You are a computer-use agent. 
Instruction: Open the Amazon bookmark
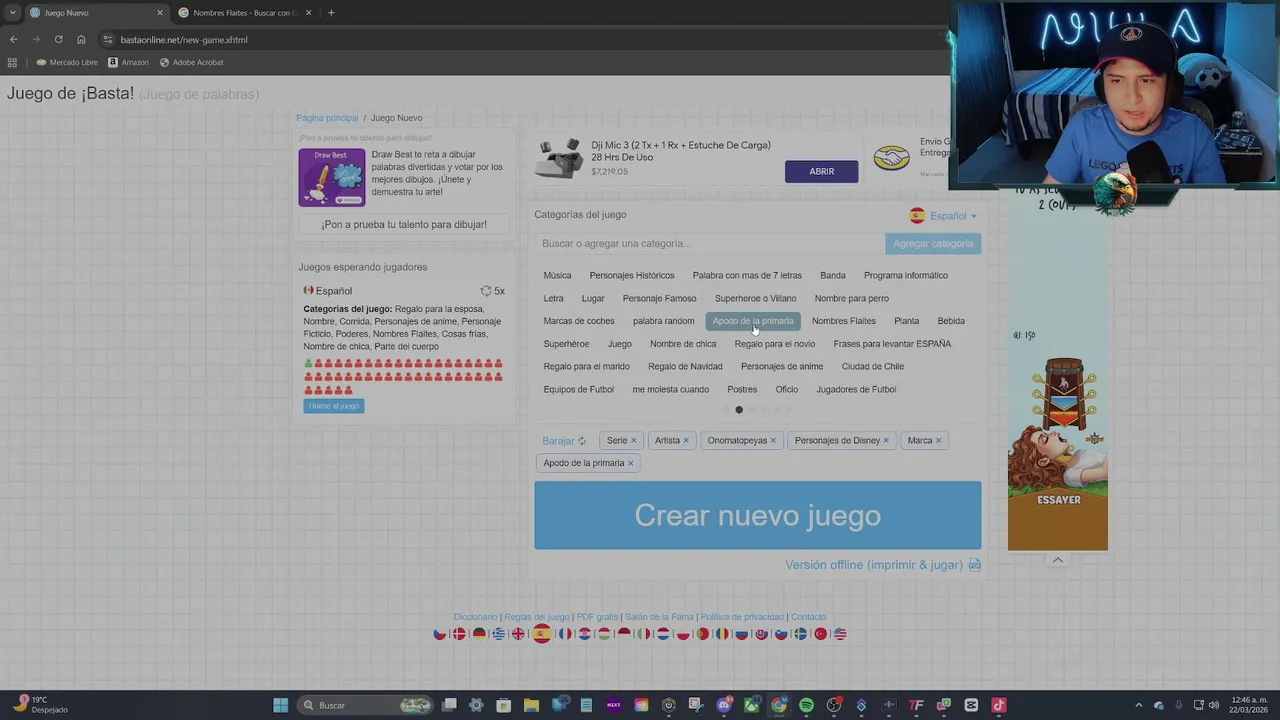128,62
